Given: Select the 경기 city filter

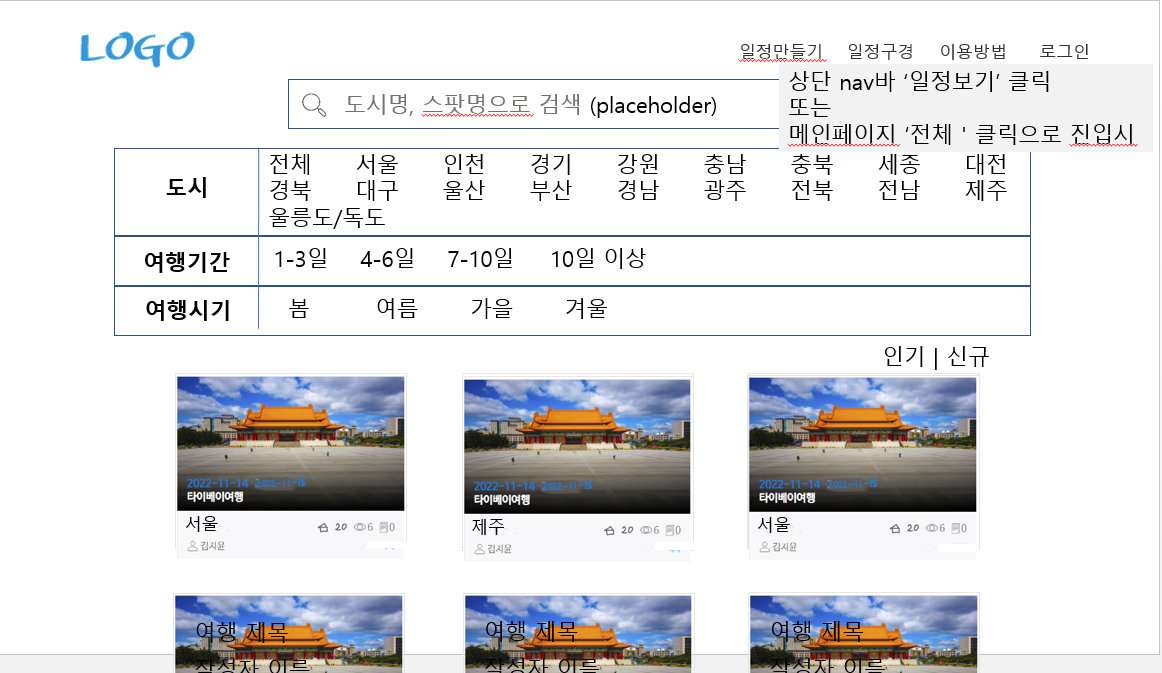Looking at the screenshot, I should (x=551, y=164).
